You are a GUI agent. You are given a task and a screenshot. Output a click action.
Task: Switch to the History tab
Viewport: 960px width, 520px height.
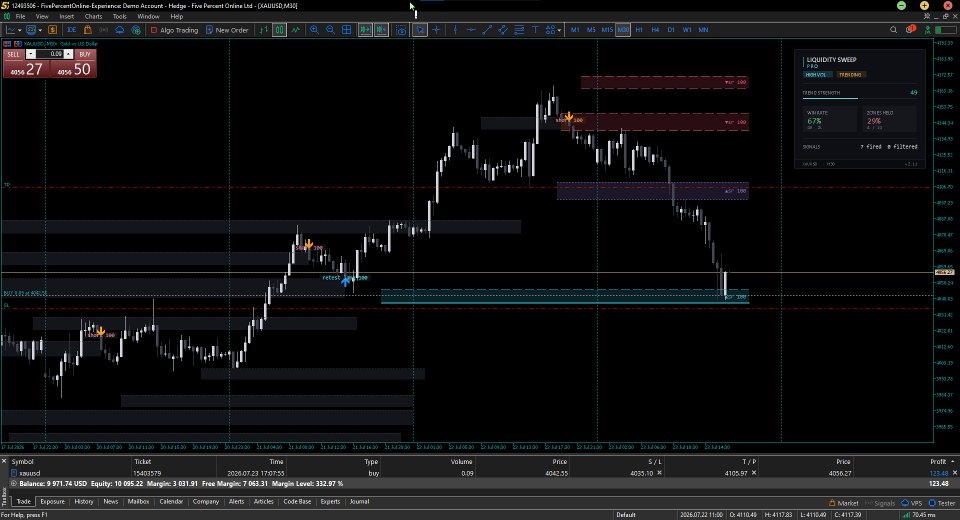click(x=84, y=502)
